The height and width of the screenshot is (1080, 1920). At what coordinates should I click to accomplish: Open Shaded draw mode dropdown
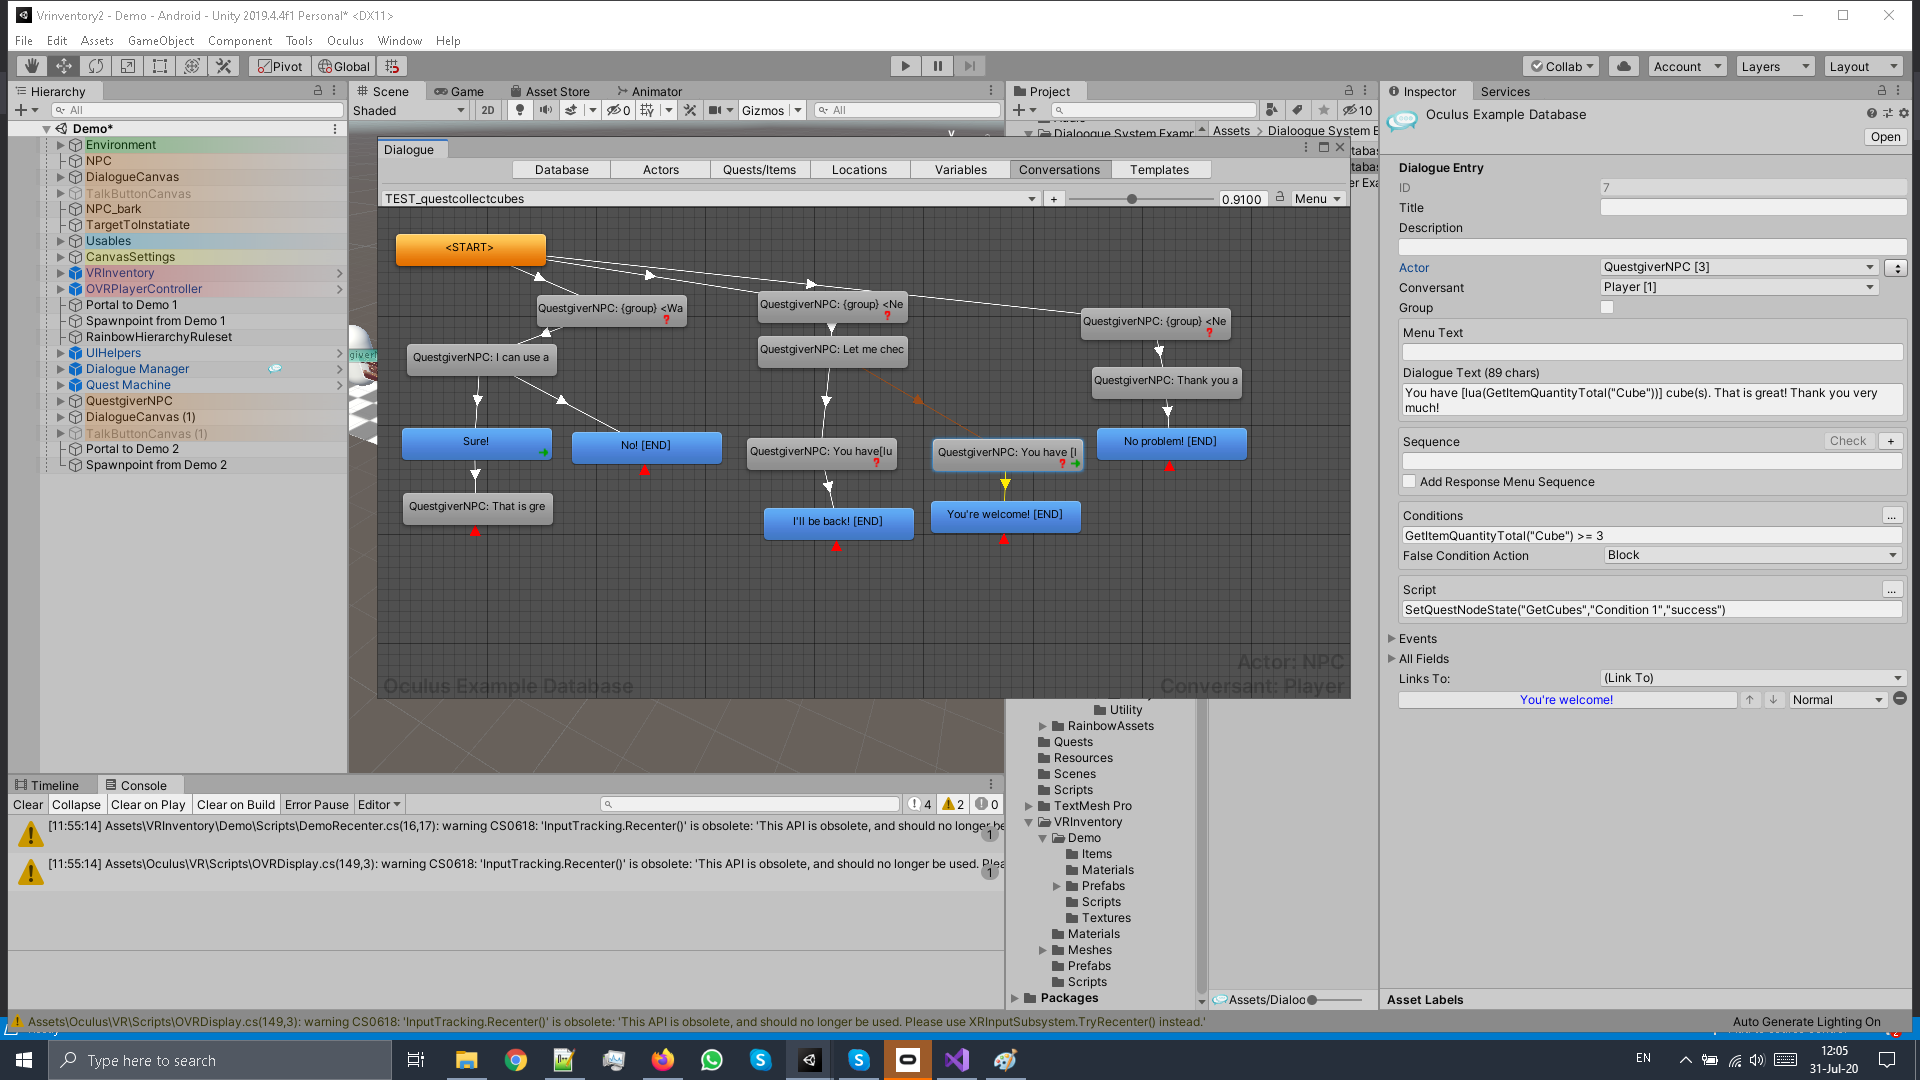(x=410, y=110)
